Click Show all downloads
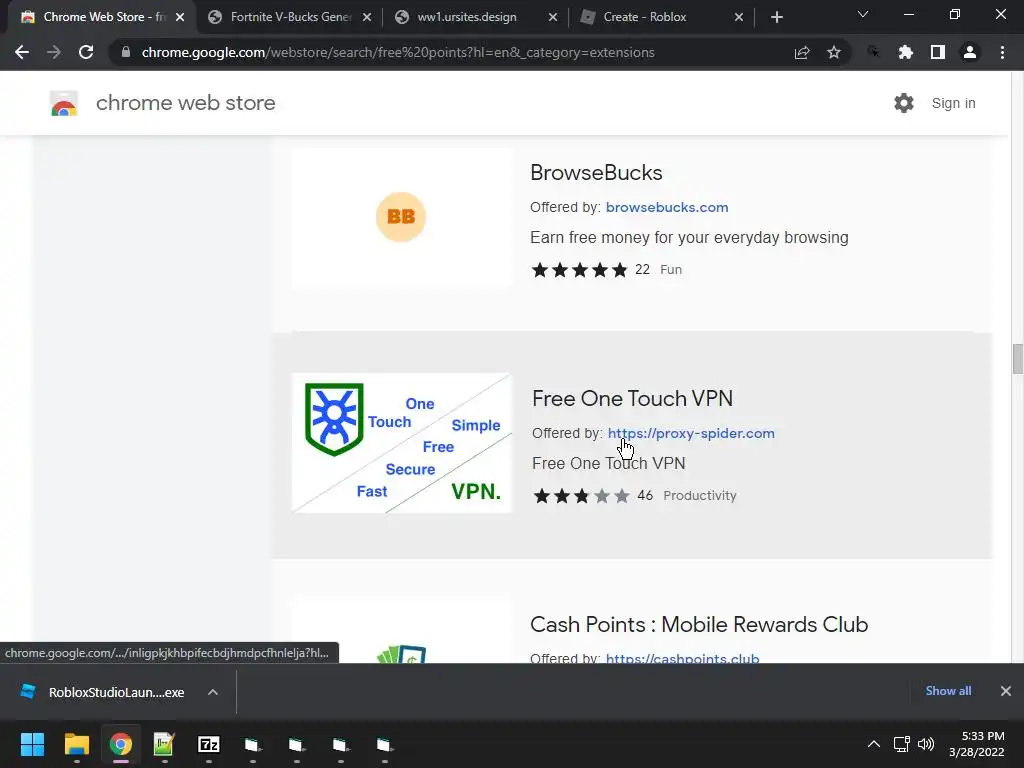The image size is (1024, 768). [x=948, y=691]
